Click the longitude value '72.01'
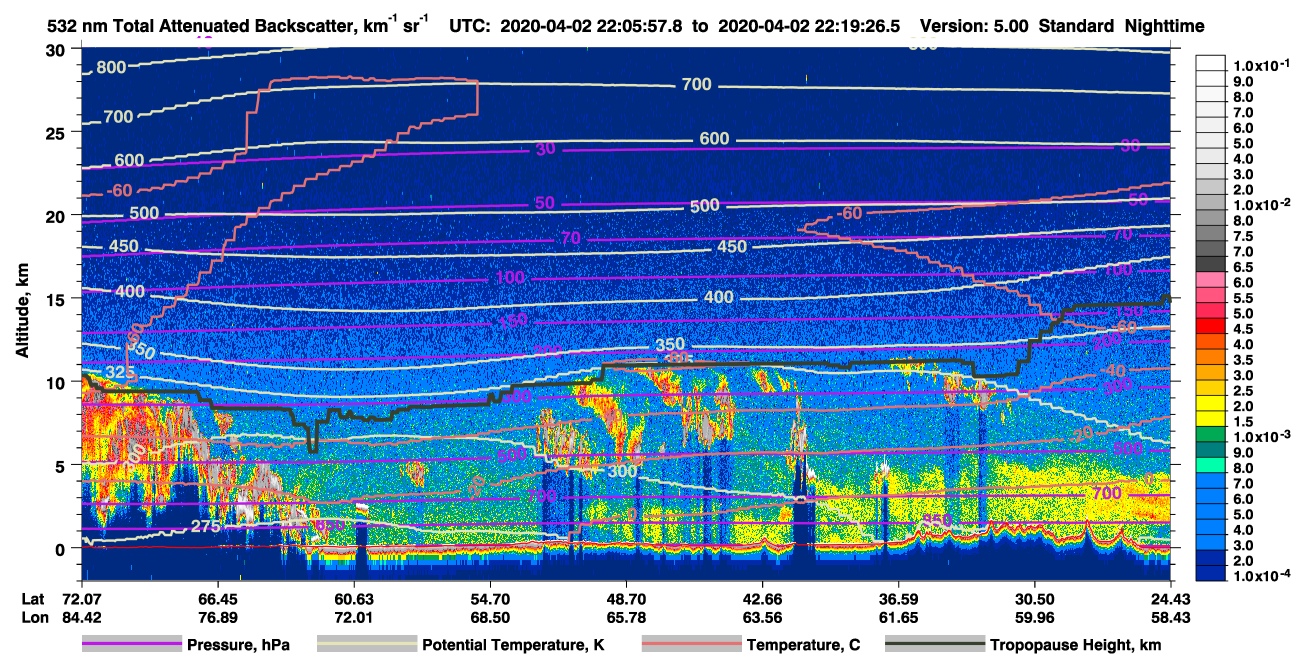This screenshot has height=667, width=1300. (354, 617)
